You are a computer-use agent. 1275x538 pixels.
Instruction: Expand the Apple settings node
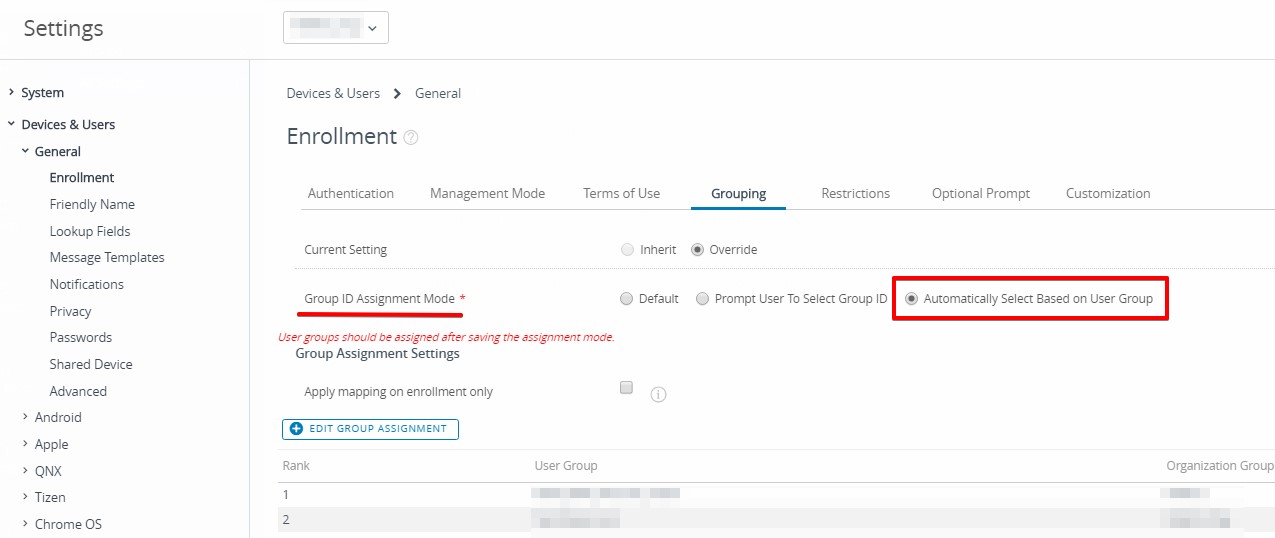pos(25,445)
